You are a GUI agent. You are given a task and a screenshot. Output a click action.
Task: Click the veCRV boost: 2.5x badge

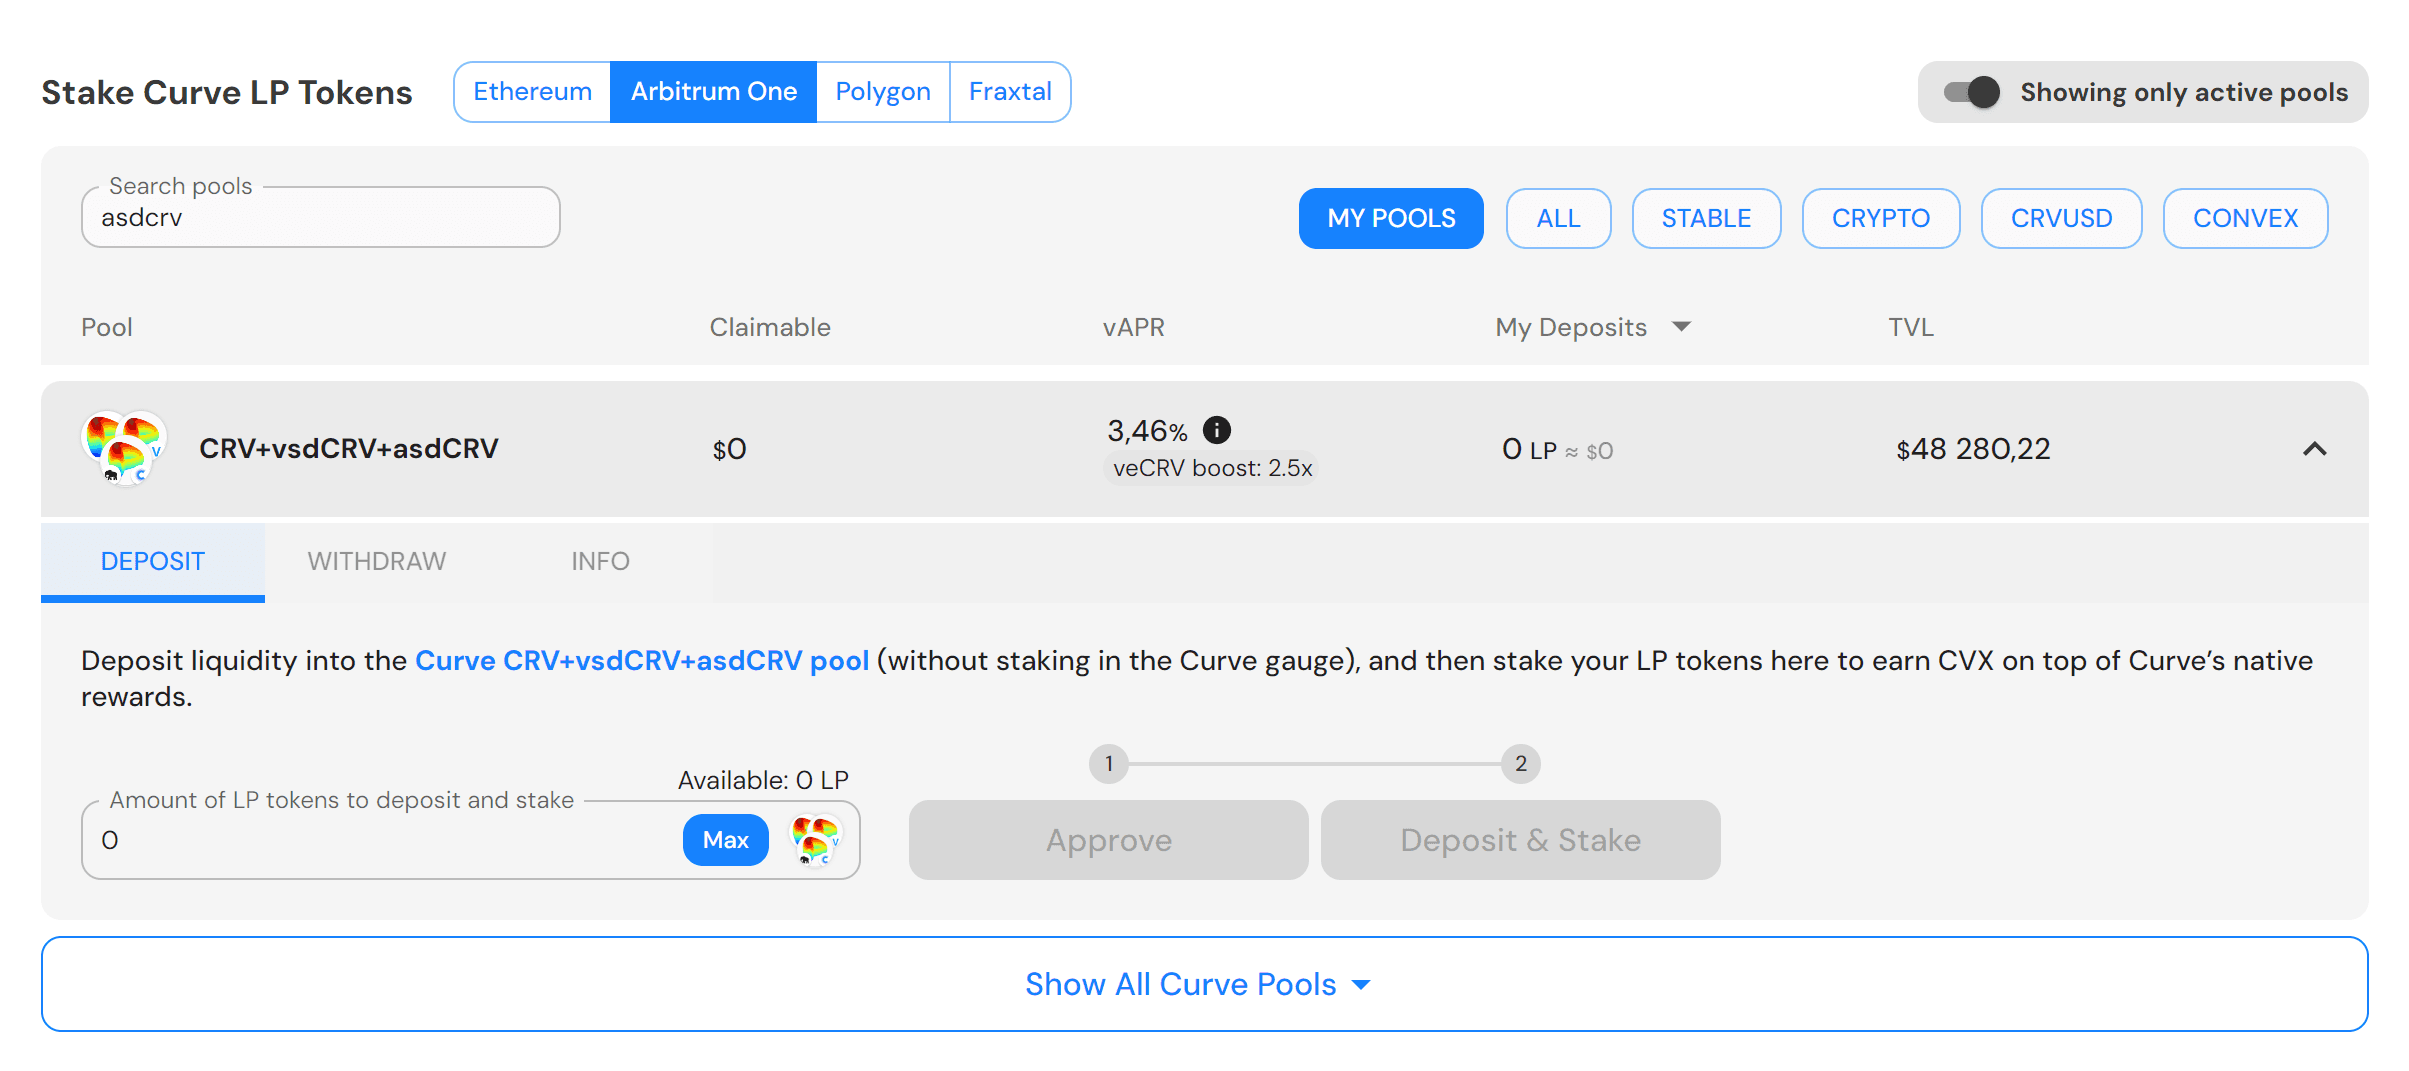pos(1212,468)
